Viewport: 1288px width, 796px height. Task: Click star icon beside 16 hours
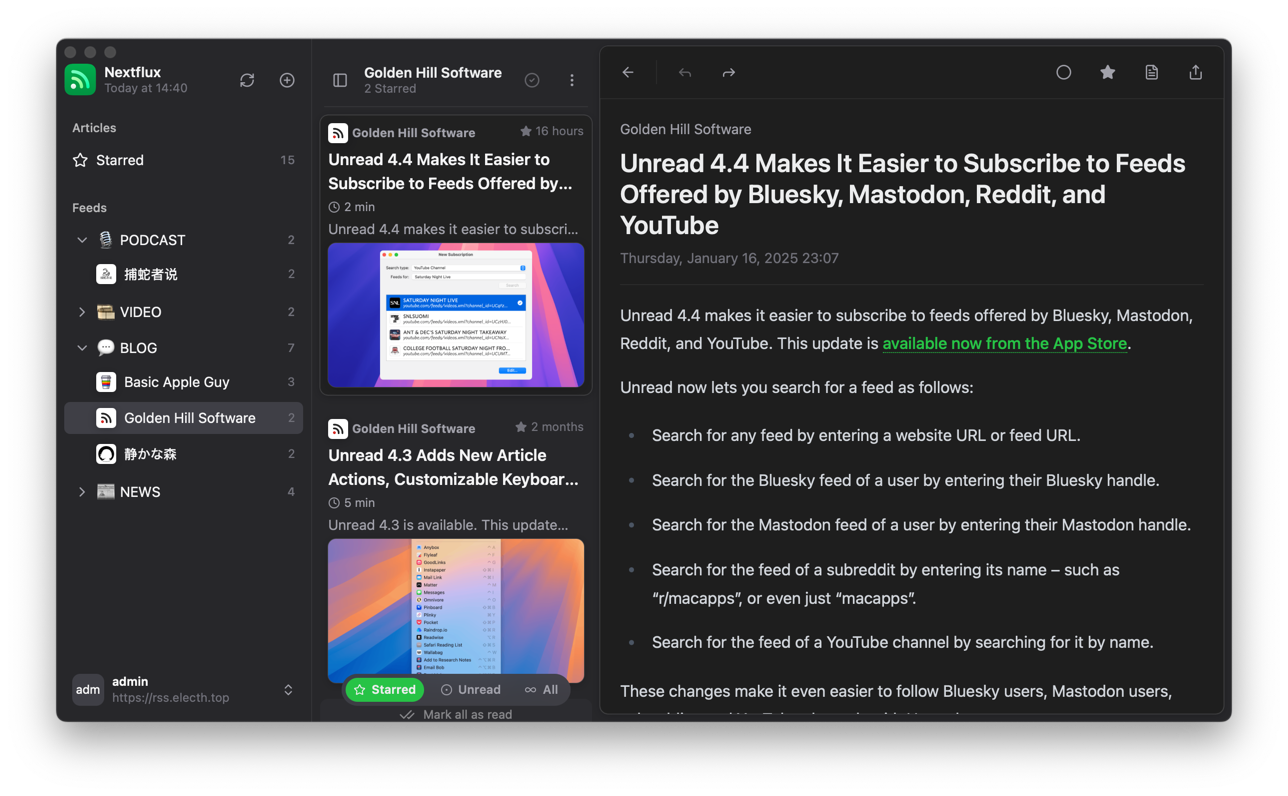point(526,131)
